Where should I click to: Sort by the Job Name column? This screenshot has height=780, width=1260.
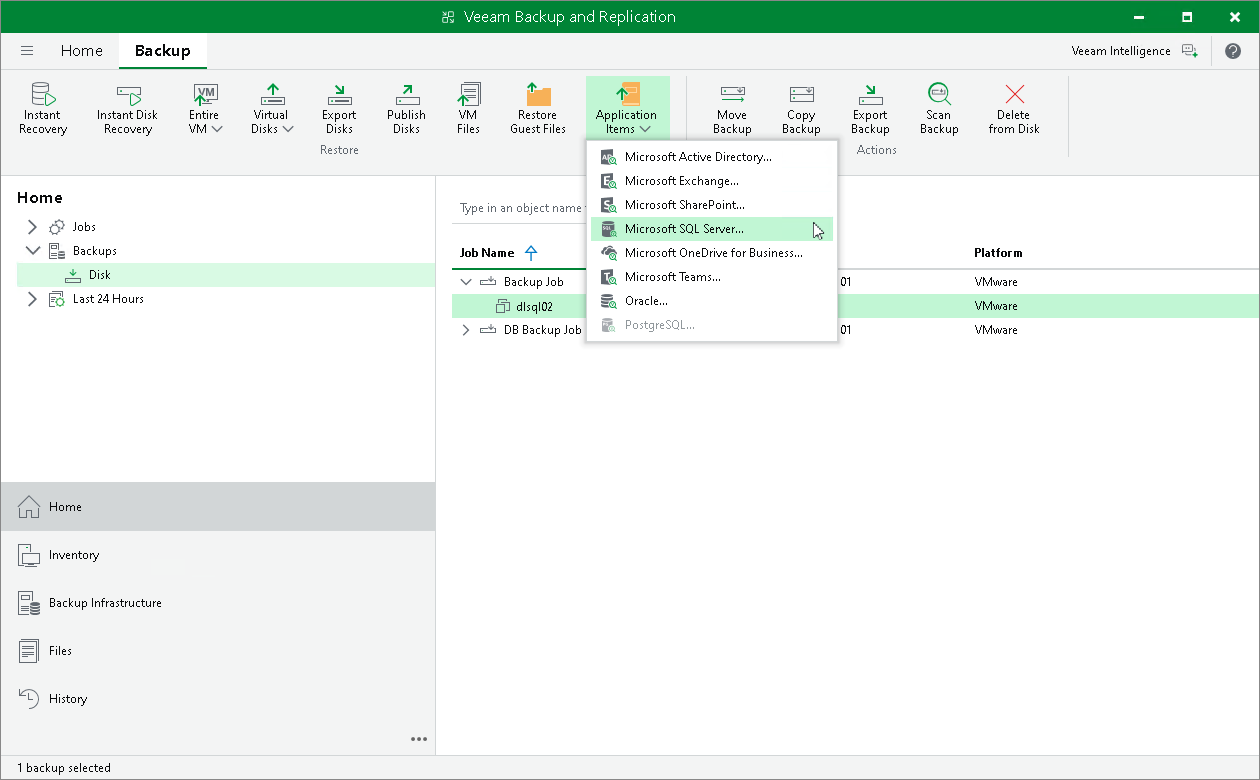click(x=487, y=253)
